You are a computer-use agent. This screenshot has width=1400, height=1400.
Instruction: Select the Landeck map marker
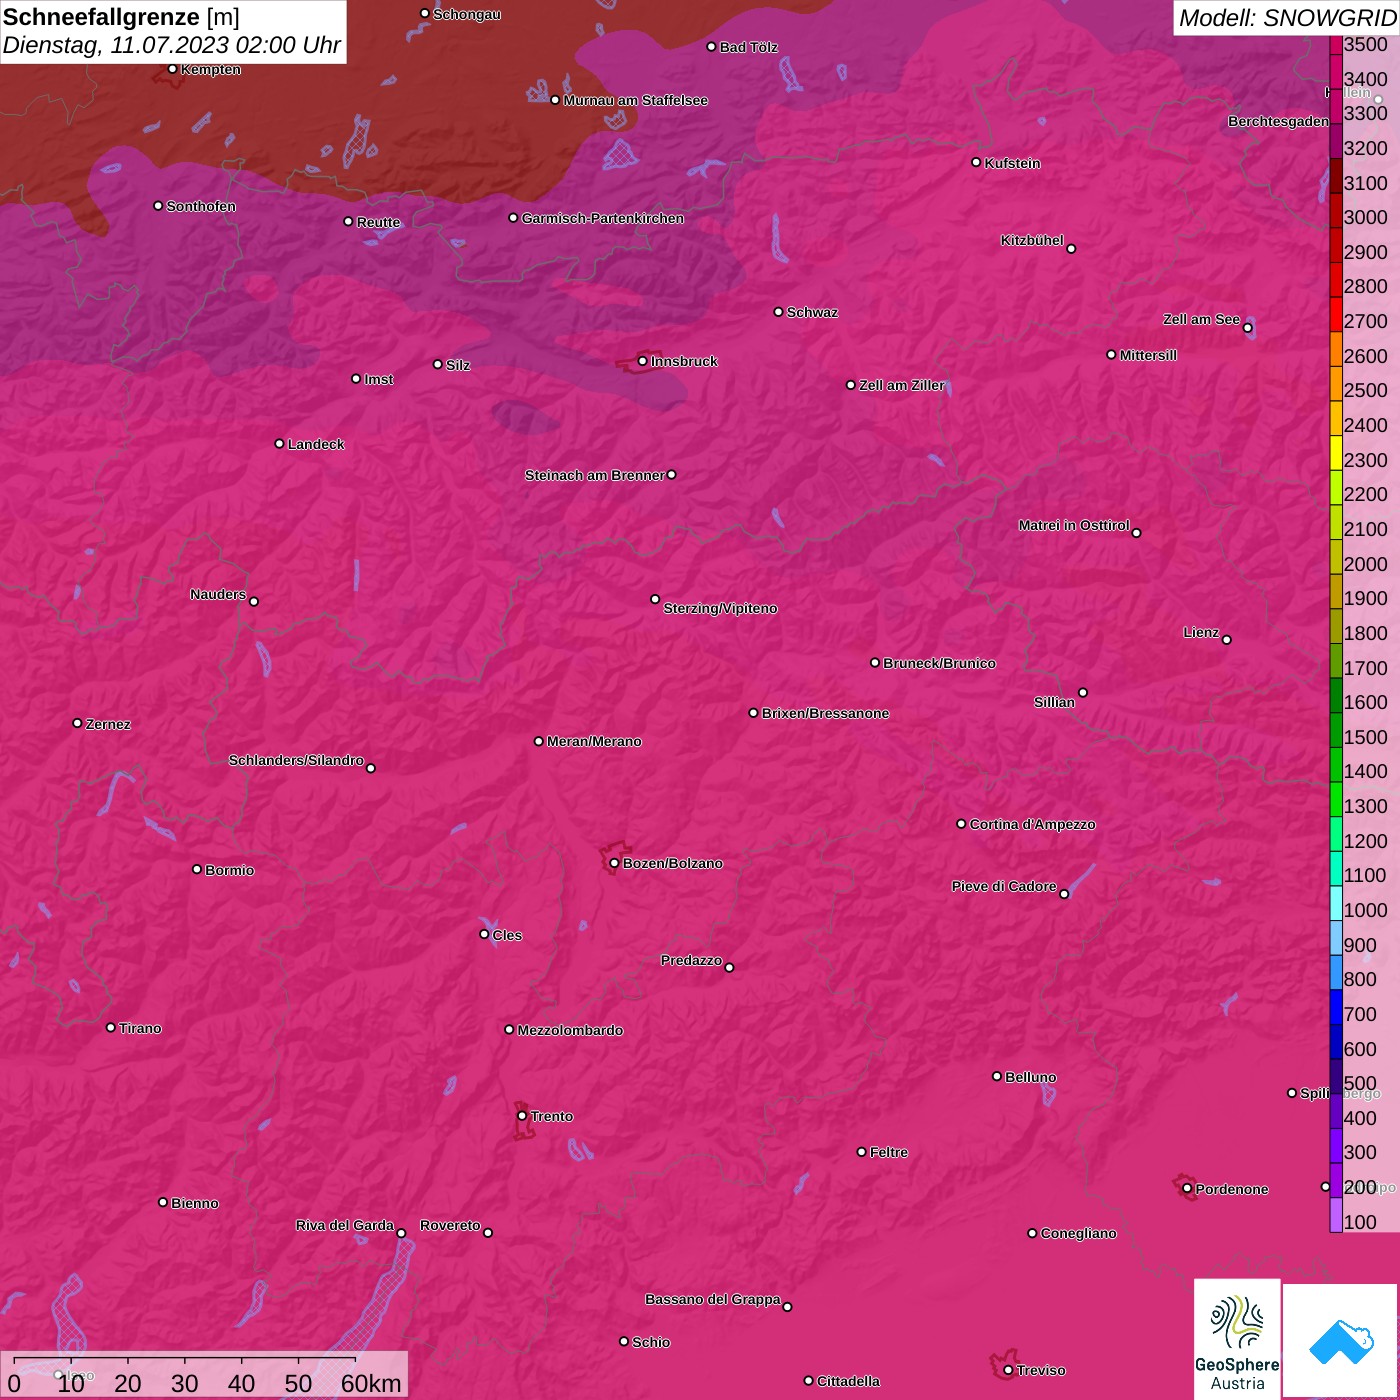tap(279, 444)
